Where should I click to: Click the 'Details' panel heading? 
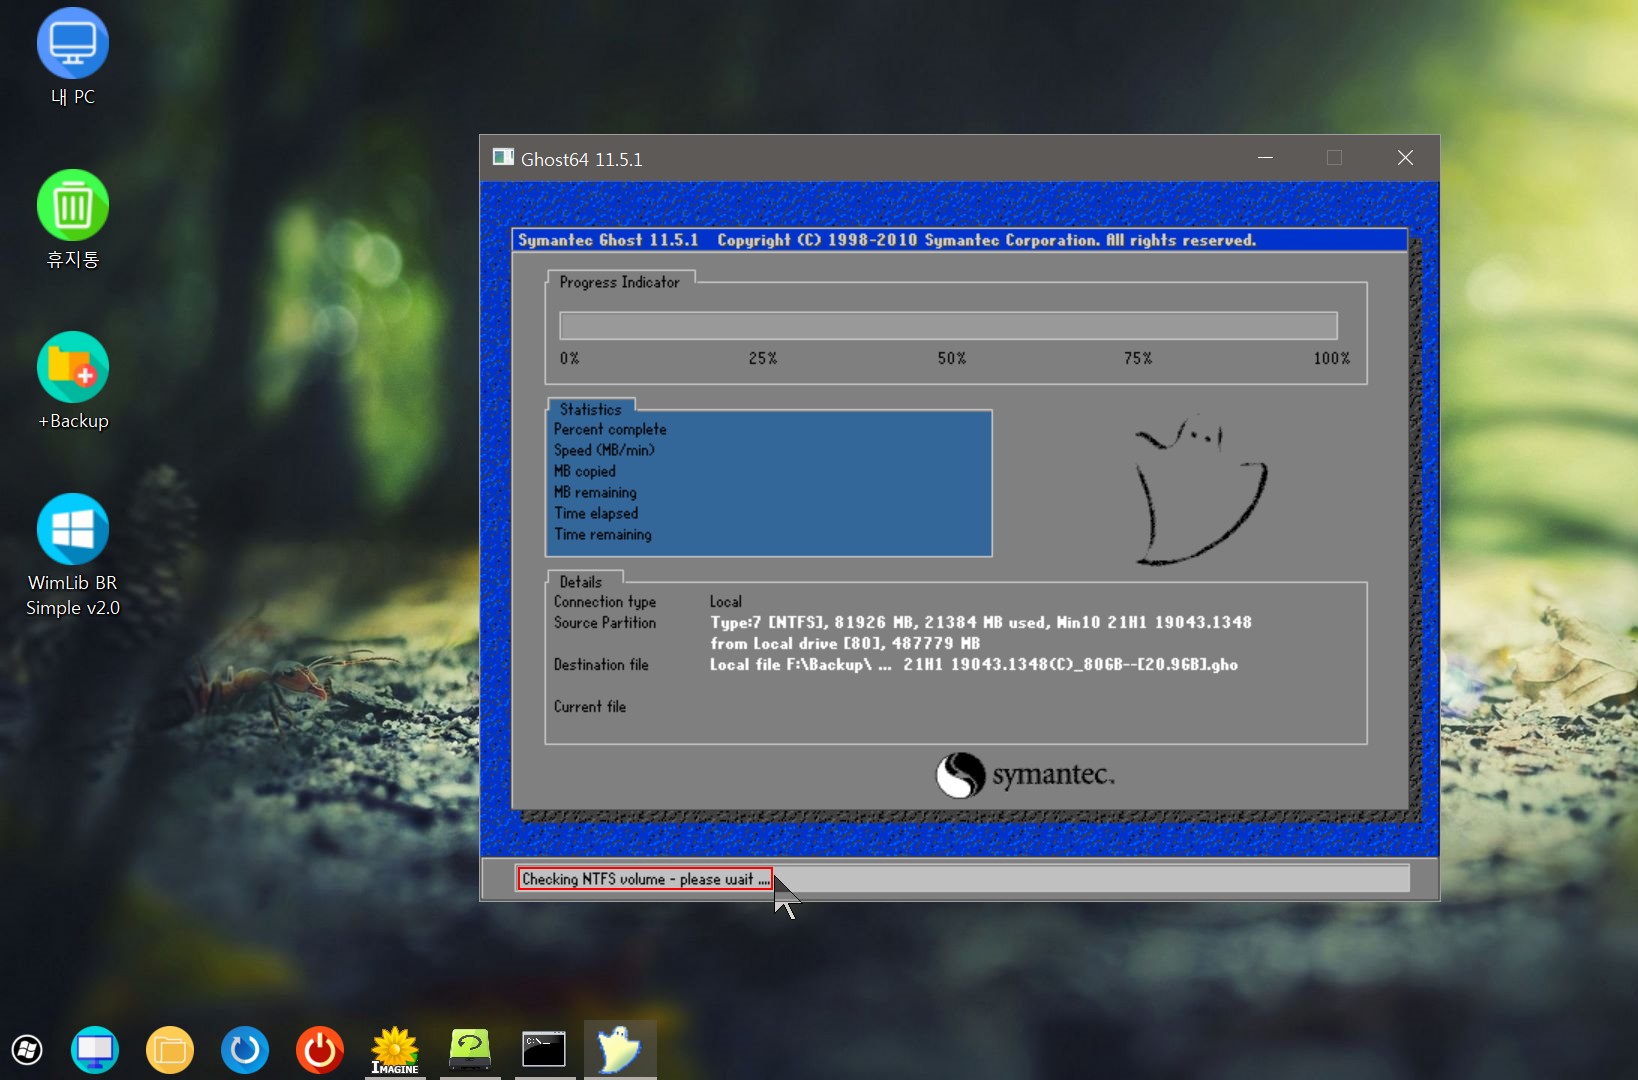coord(581,582)
